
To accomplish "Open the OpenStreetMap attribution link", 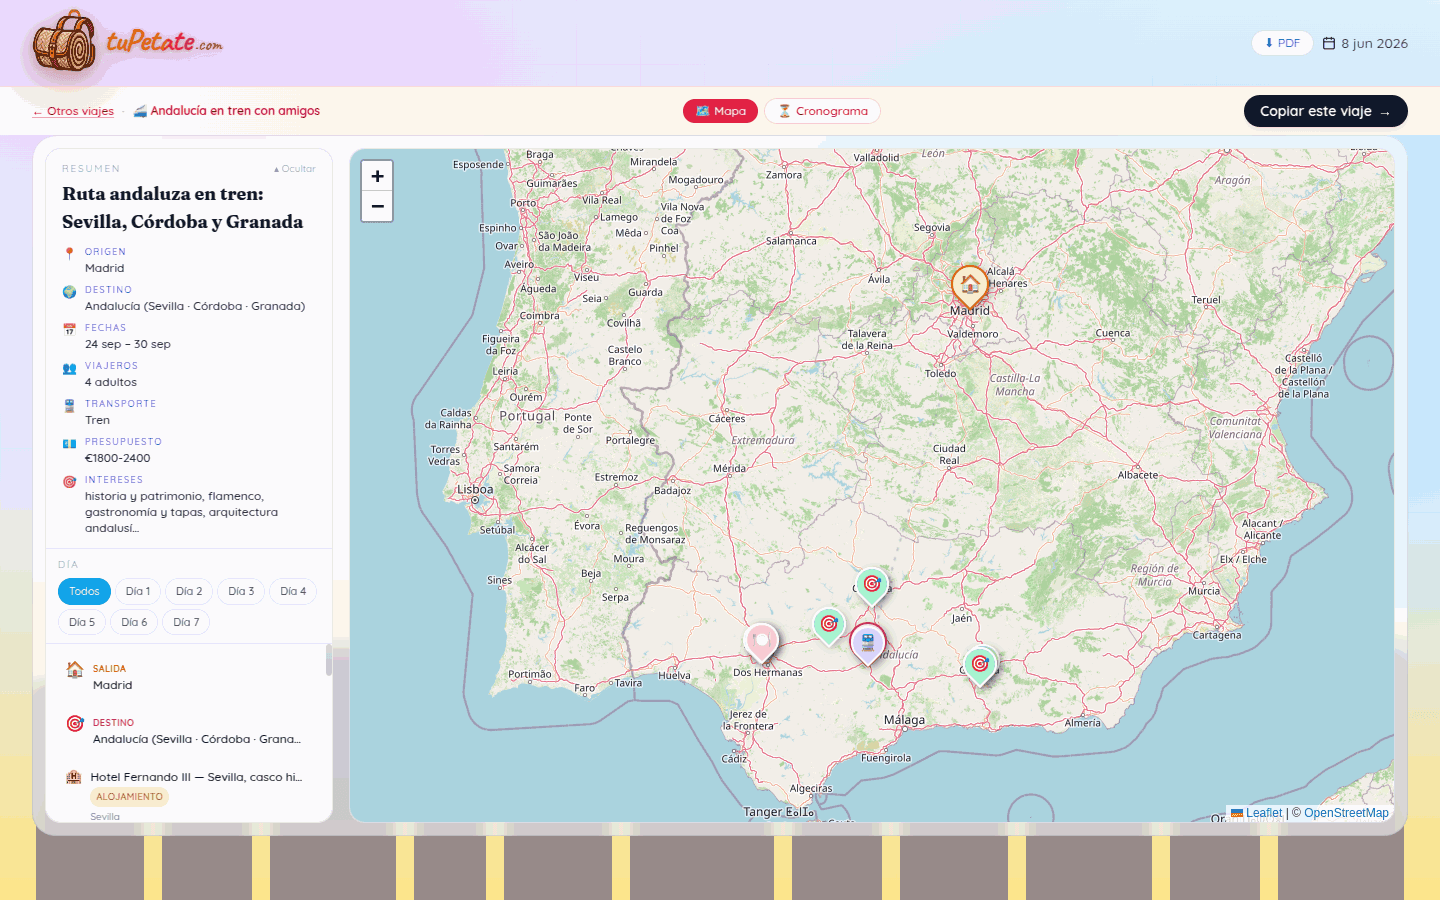I will pos(1346,813).
